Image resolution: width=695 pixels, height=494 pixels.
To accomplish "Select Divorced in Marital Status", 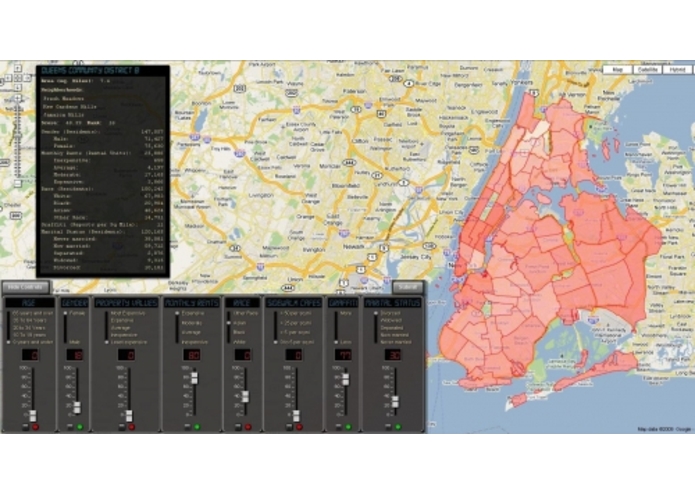I will click(390, 313).
